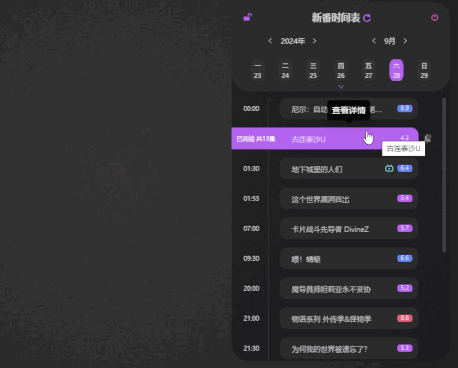Click the 5.2 rating badge
Image resolution: width=458 pixels, height=368 pixels.
(x=405, y=288)
